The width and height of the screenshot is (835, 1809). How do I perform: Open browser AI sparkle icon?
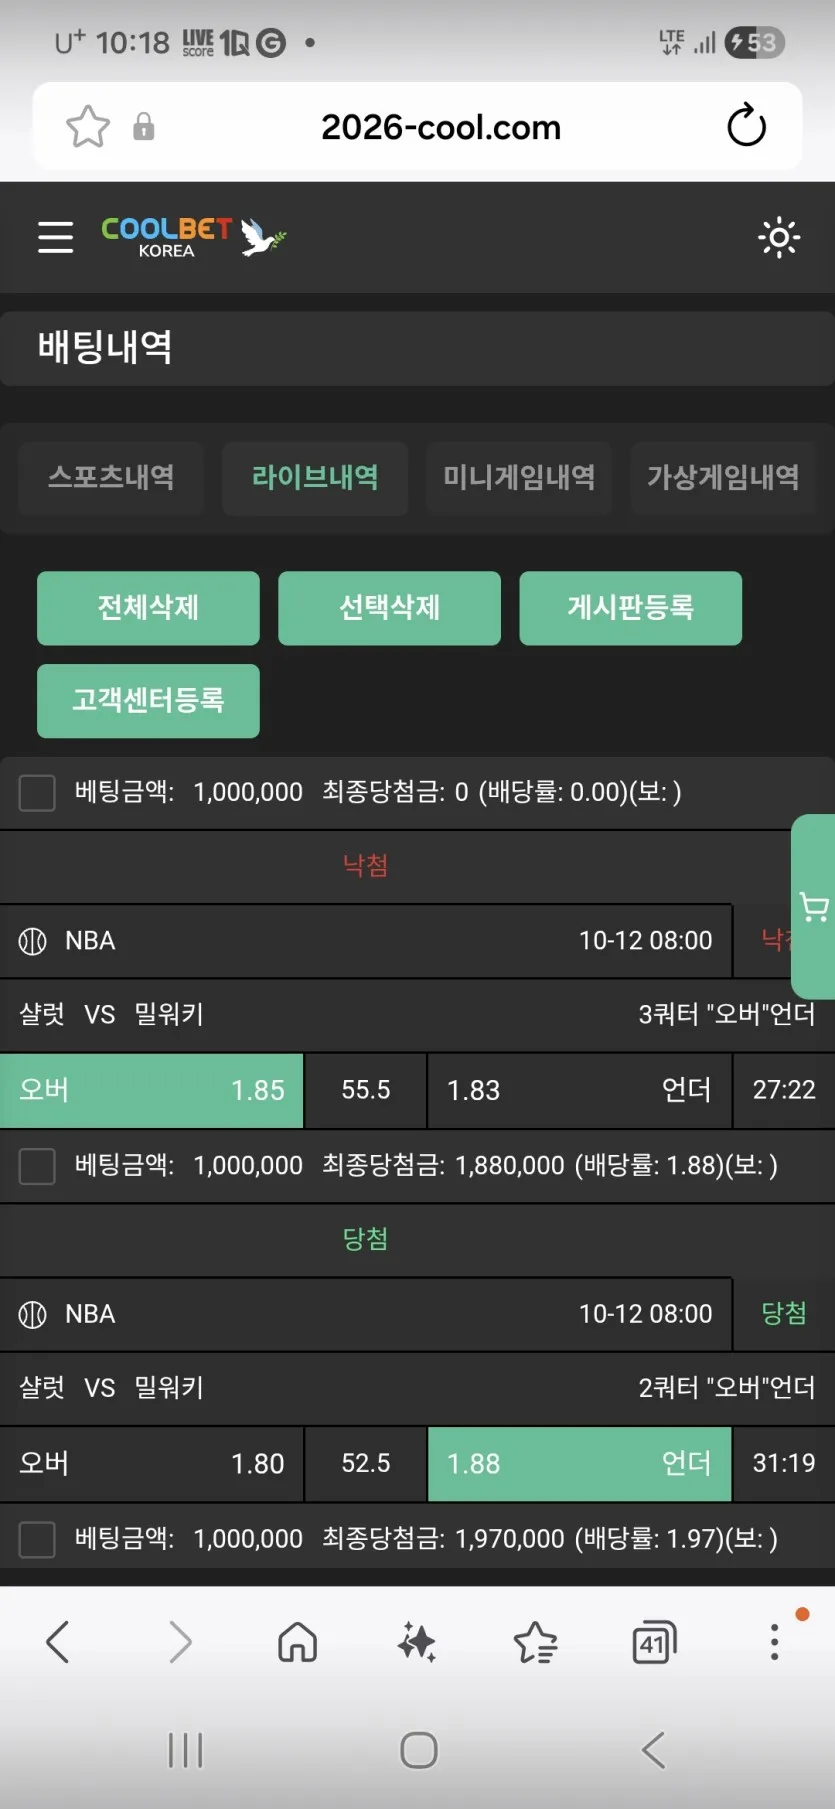pos(417,1642)
